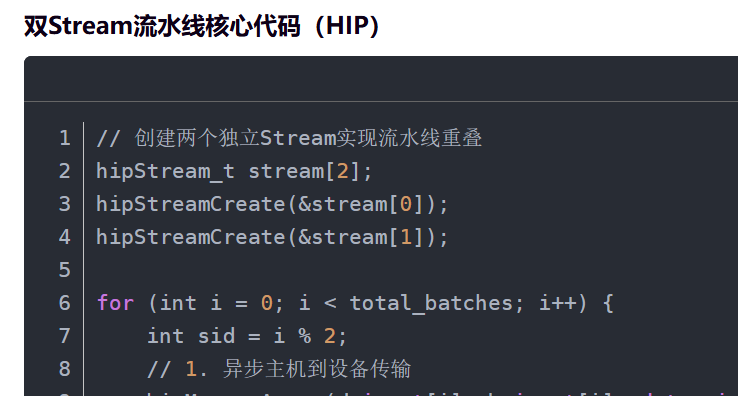
Task: Click line number 2 in gutter
Action: pos(65,171)
